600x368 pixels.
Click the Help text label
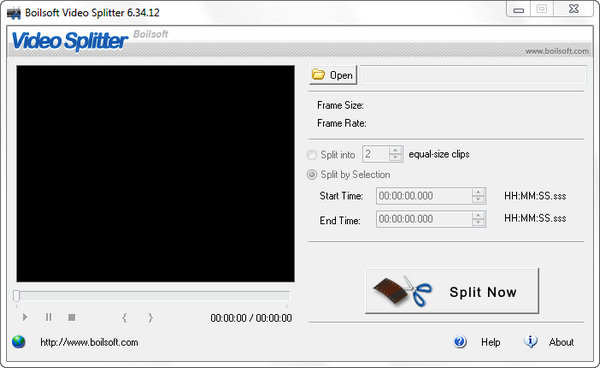coord(491,342)
